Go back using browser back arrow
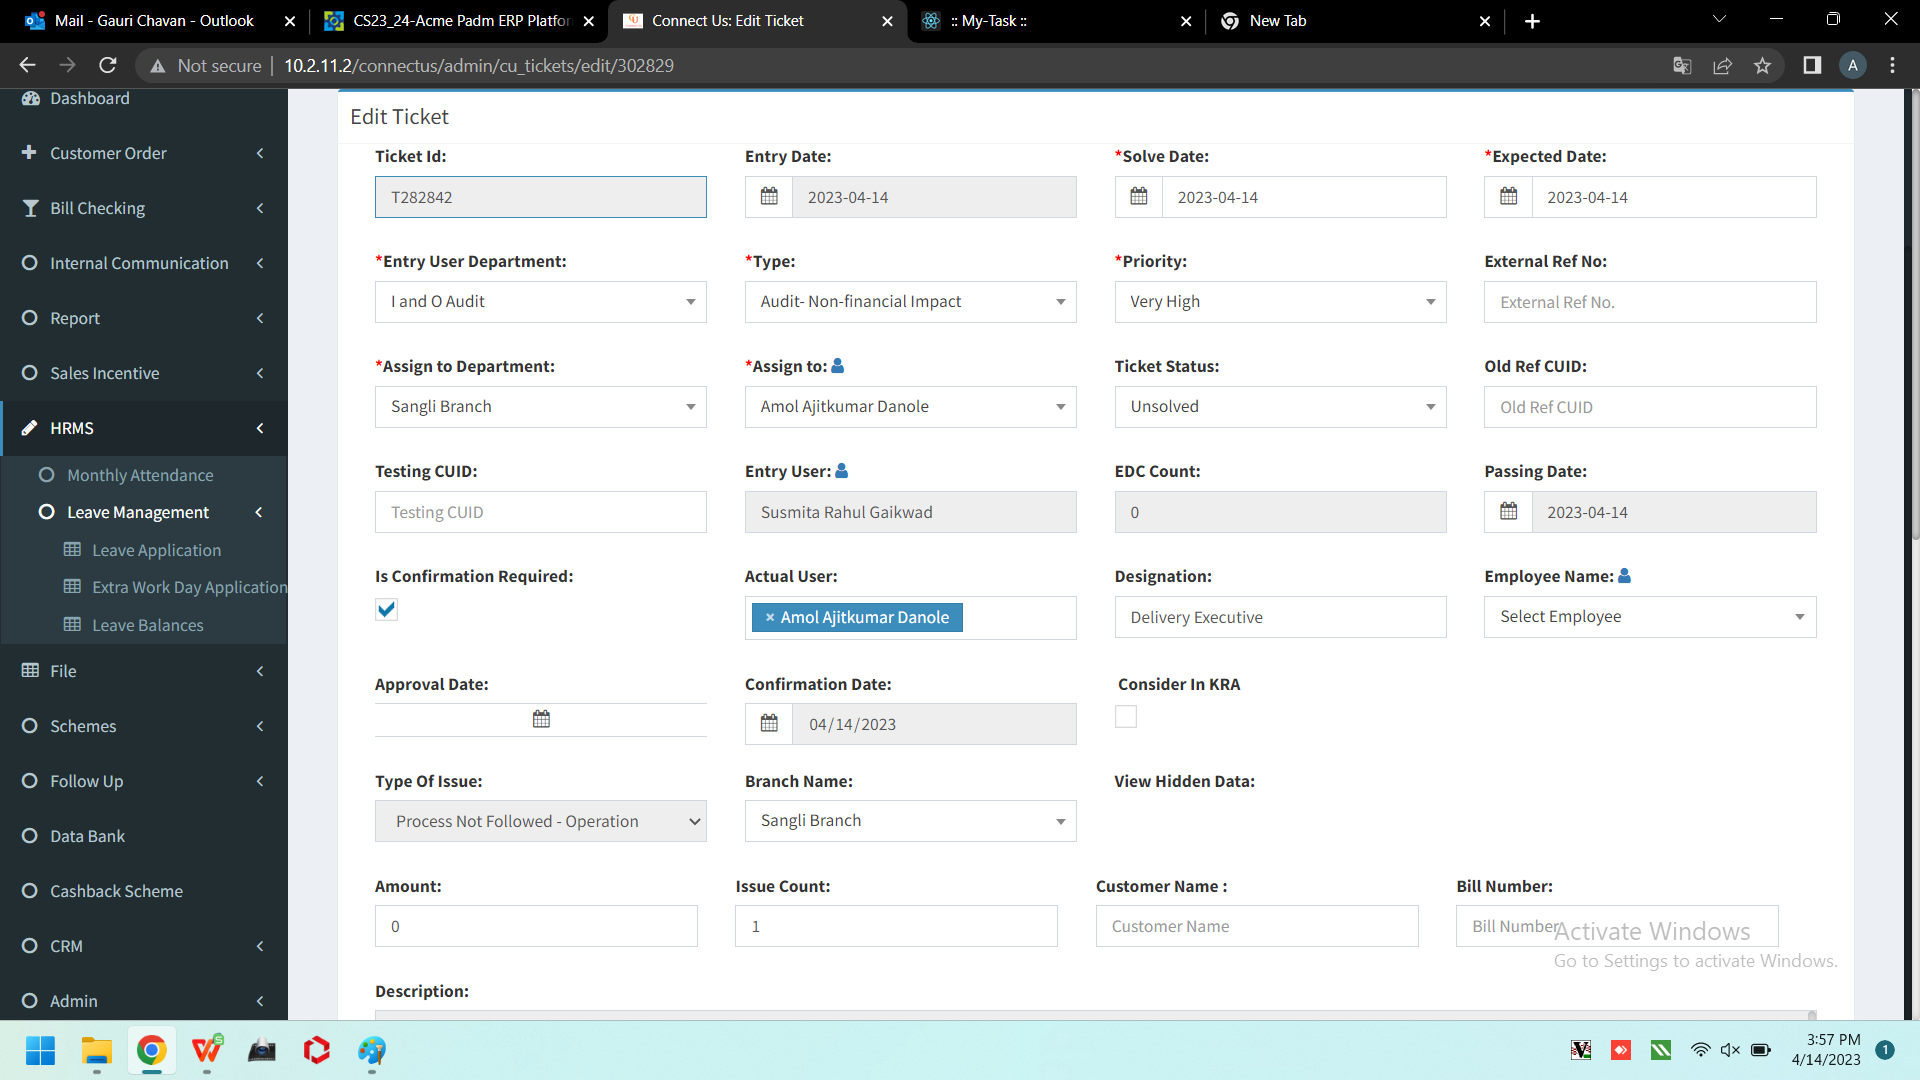This screenshot has width=1920, height=1080. tap(27, 65)
